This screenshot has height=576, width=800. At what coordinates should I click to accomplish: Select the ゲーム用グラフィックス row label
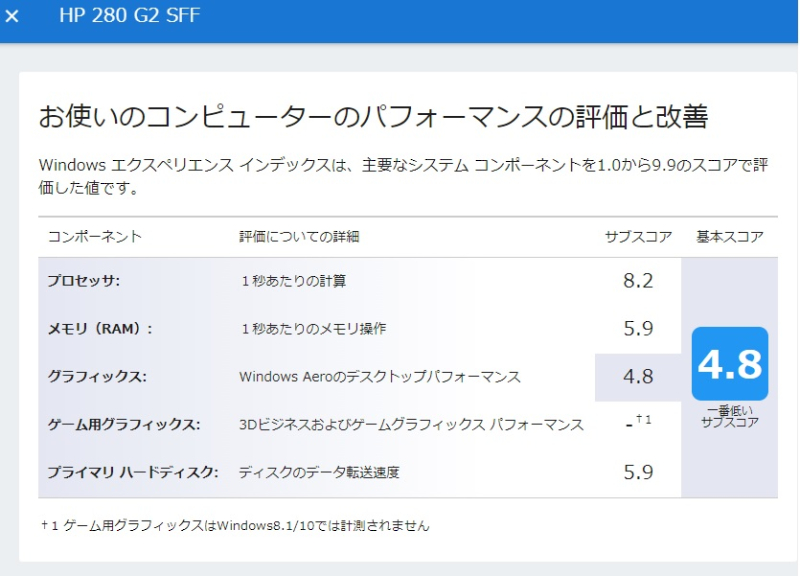124,424
